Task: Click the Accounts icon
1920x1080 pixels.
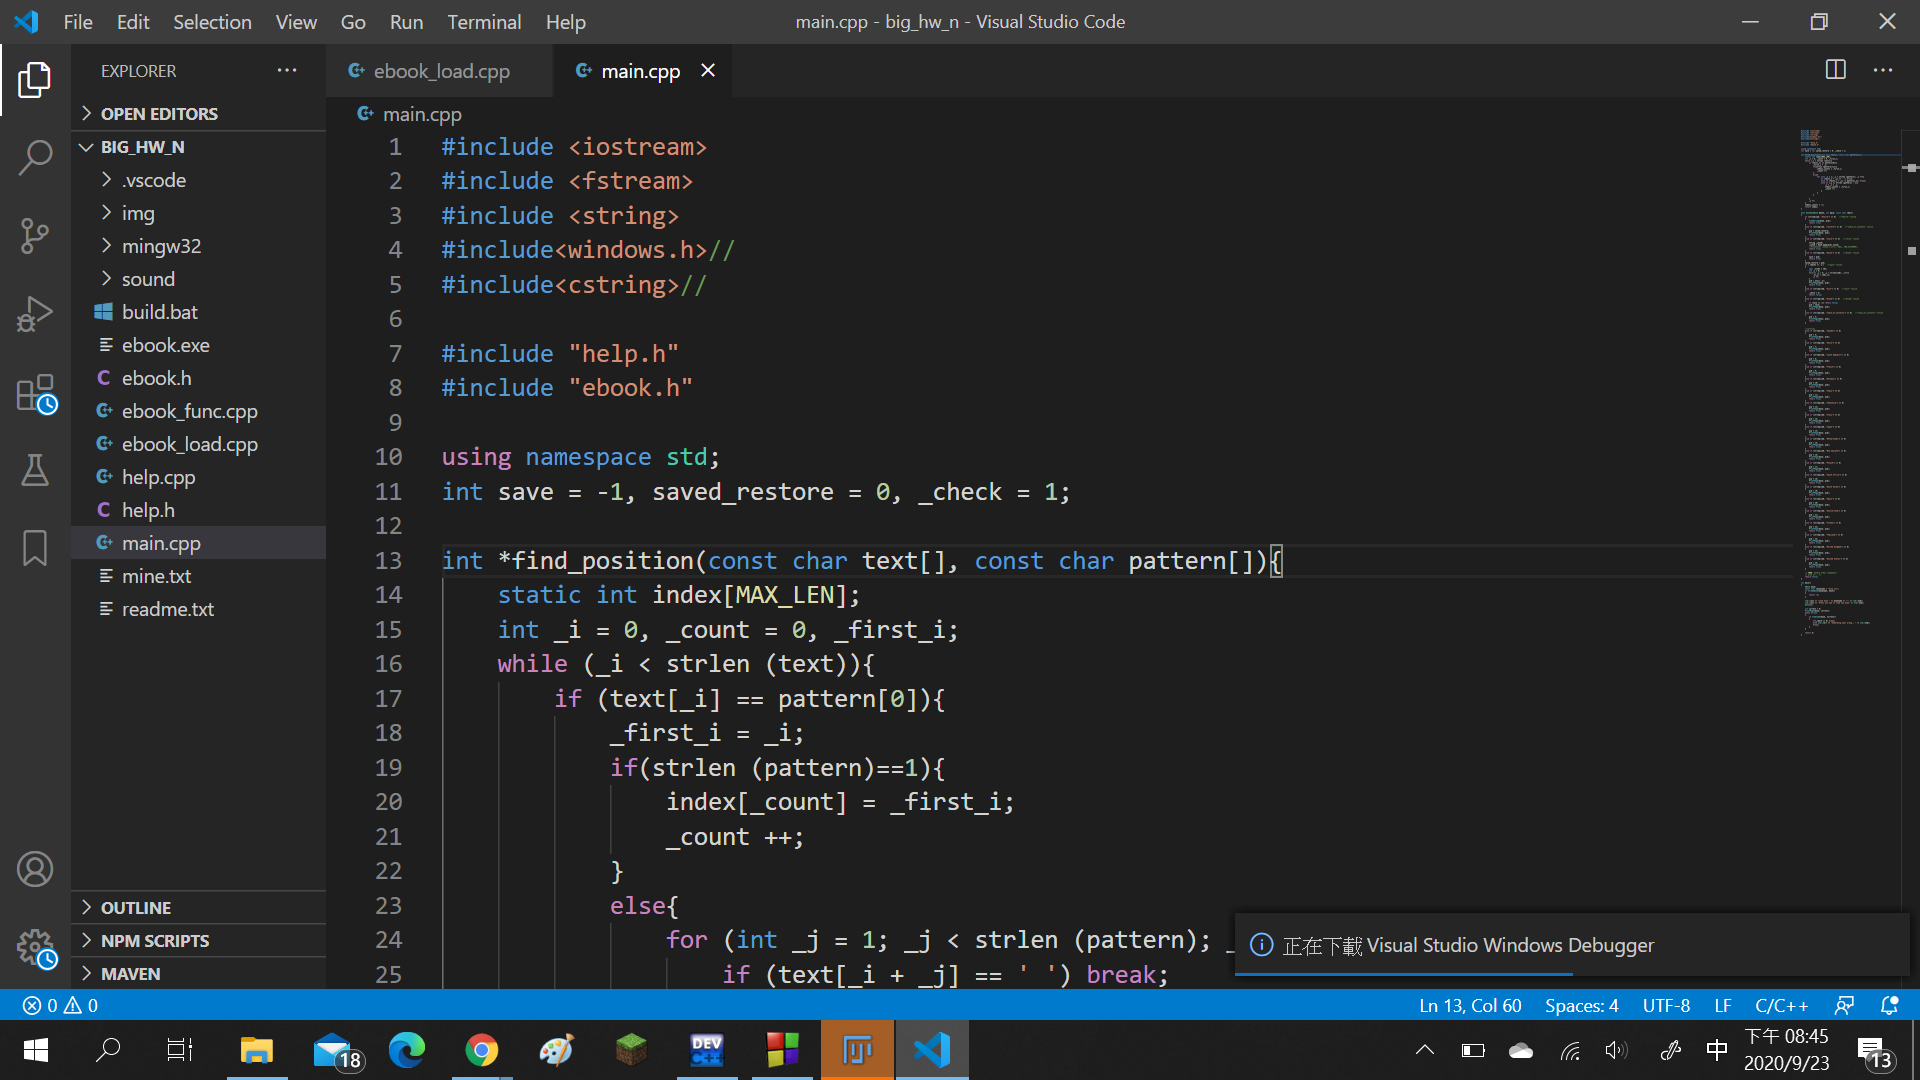Action: 35,869
